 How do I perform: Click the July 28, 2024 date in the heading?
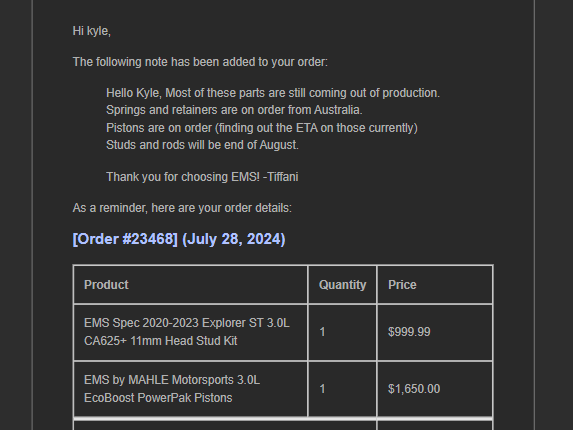(x=234, y=239)
